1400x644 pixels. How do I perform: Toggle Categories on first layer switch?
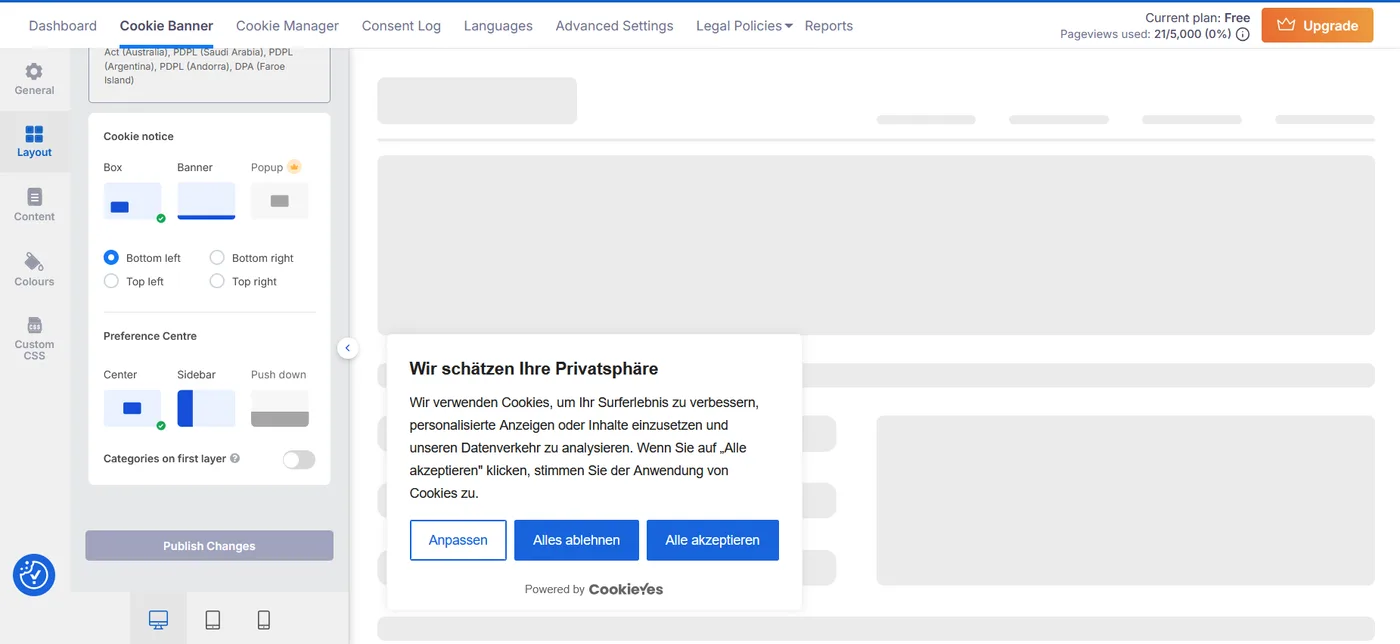(x=299, y=459)
